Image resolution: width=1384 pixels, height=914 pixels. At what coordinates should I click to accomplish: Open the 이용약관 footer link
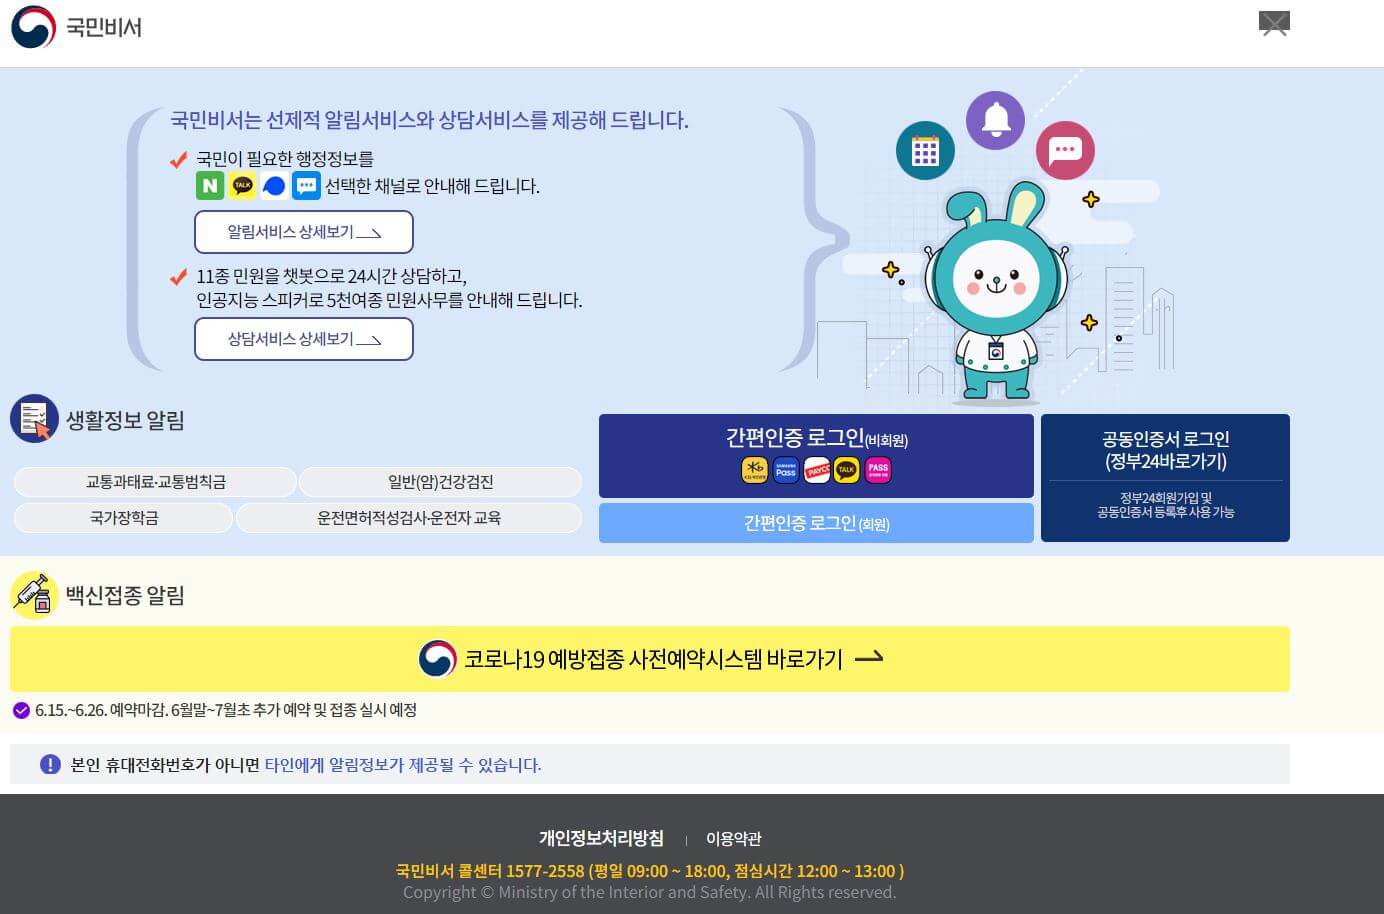coord(733,839)
